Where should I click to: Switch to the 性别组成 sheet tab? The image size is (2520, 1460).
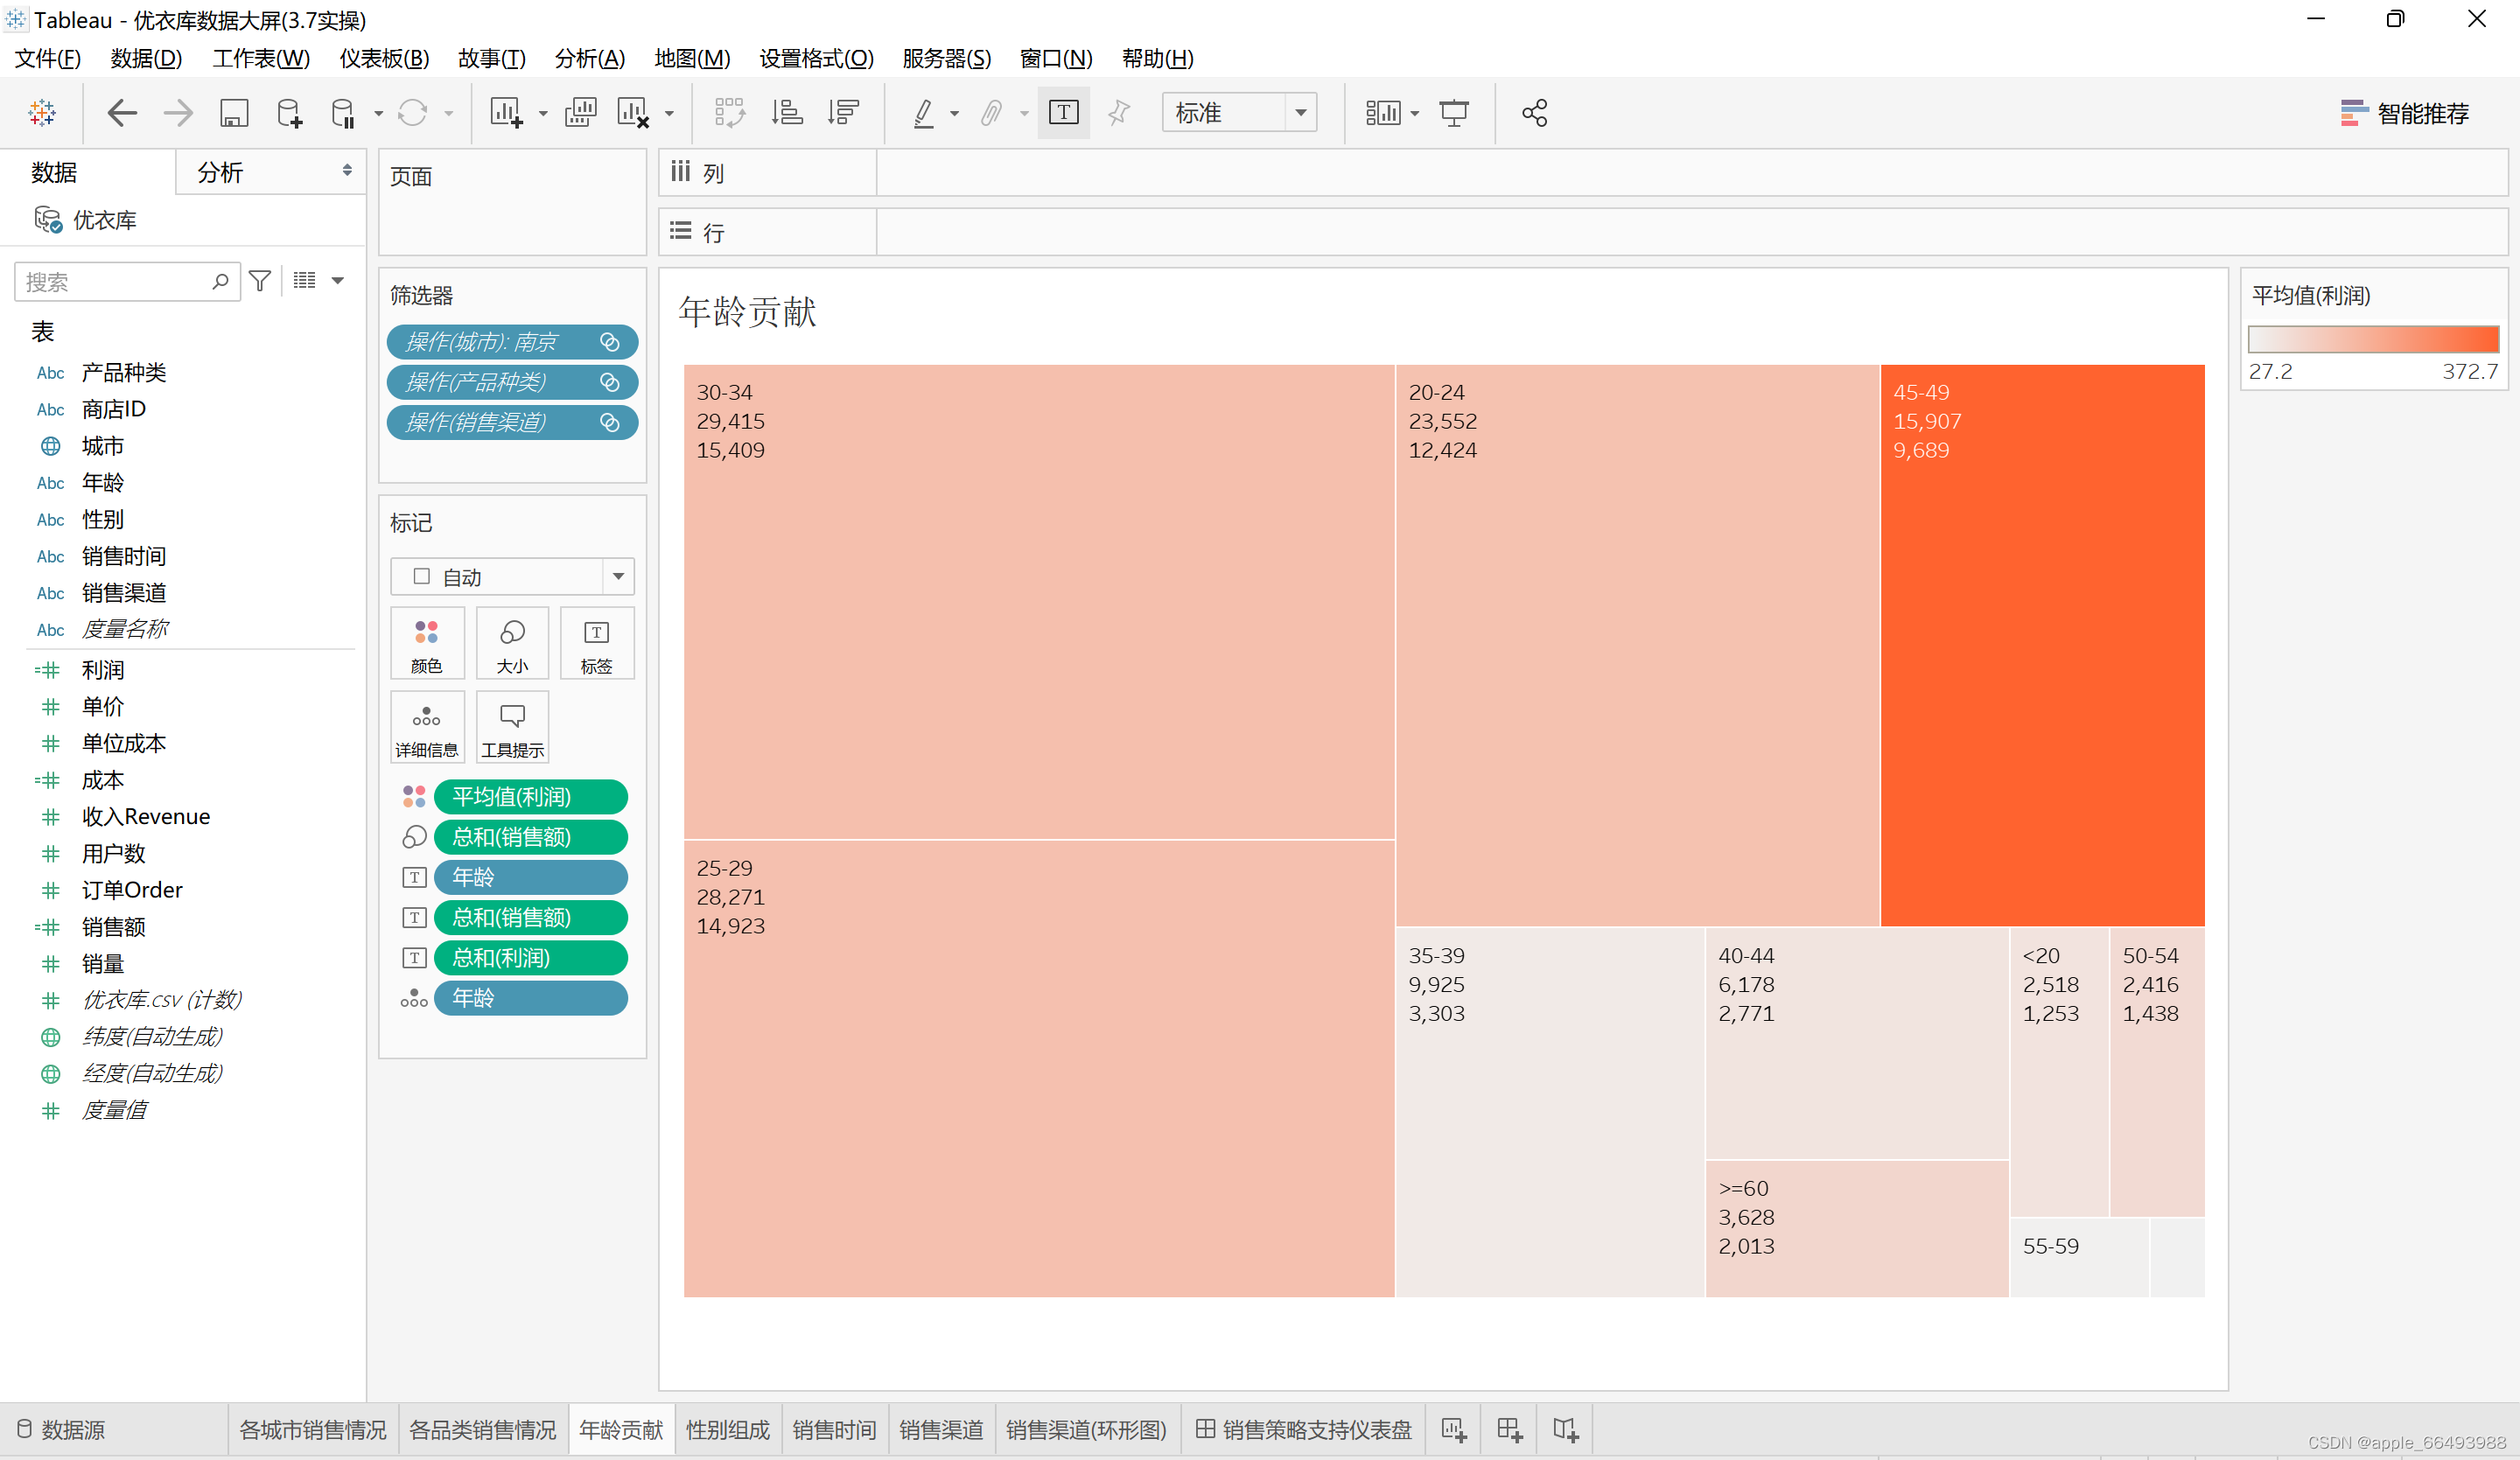(x=727, y=1429)
